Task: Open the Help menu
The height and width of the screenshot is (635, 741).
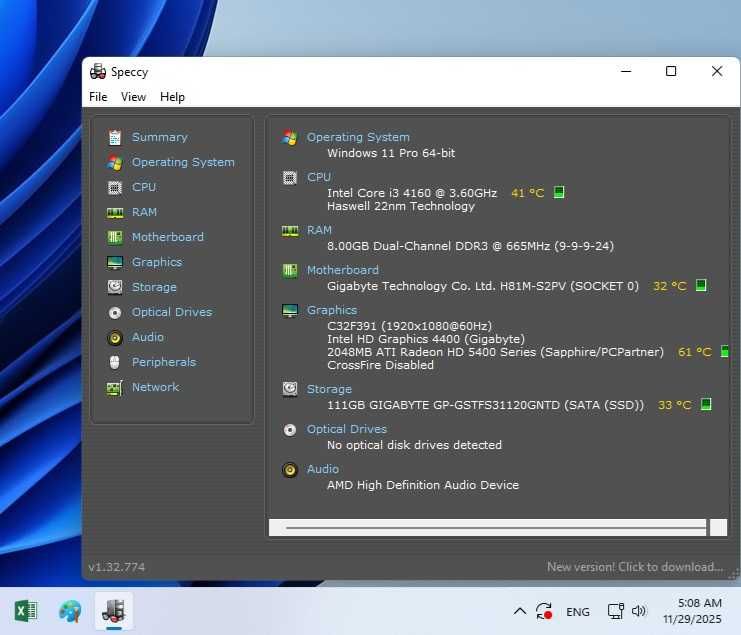Action: (172, 97)
